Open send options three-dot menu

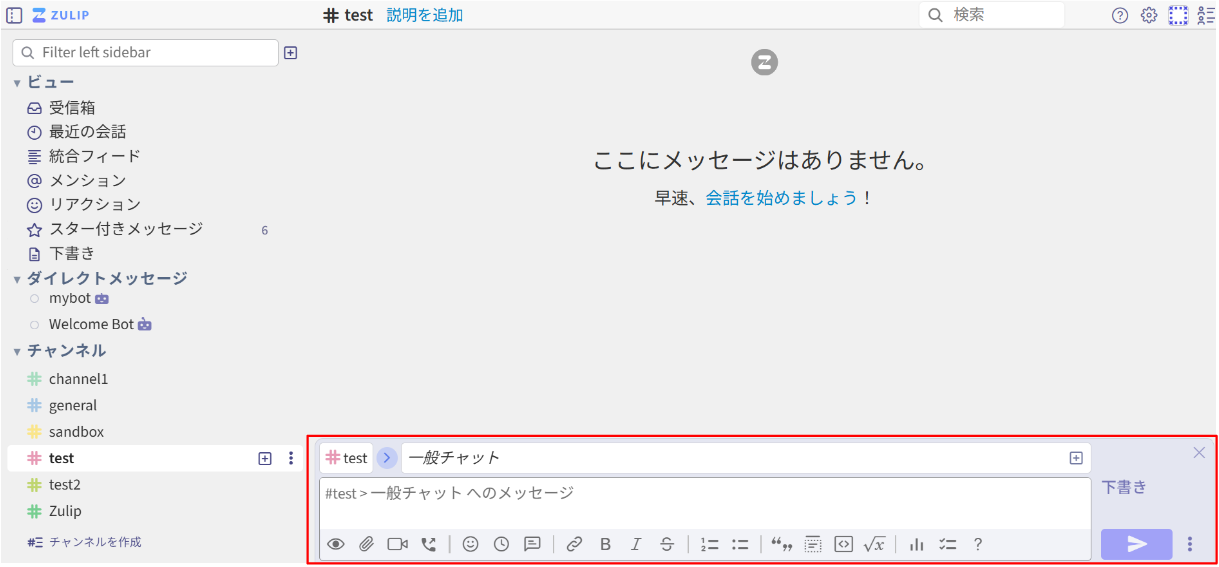click(1189, 544)
